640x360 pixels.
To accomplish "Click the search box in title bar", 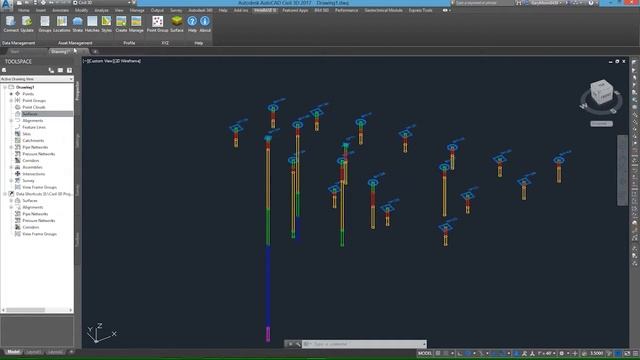I will pyautogui.click(x=484, y=3).
